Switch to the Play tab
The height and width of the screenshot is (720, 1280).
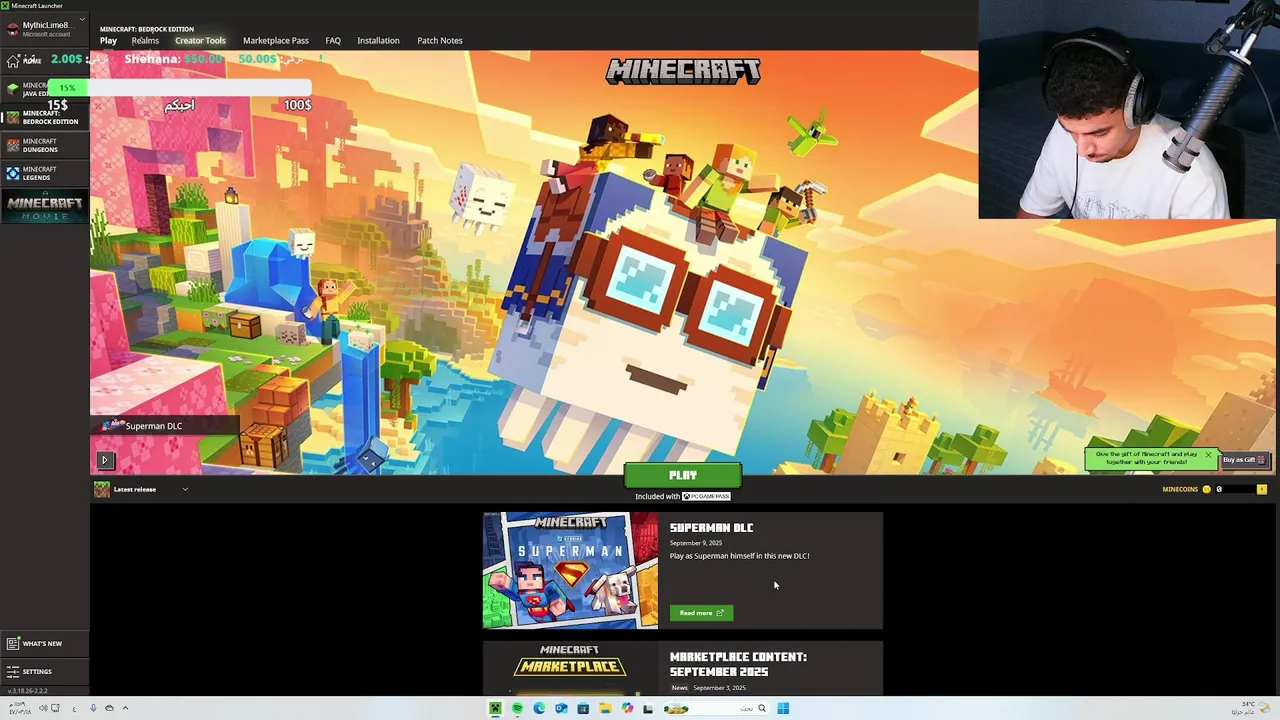108,41
